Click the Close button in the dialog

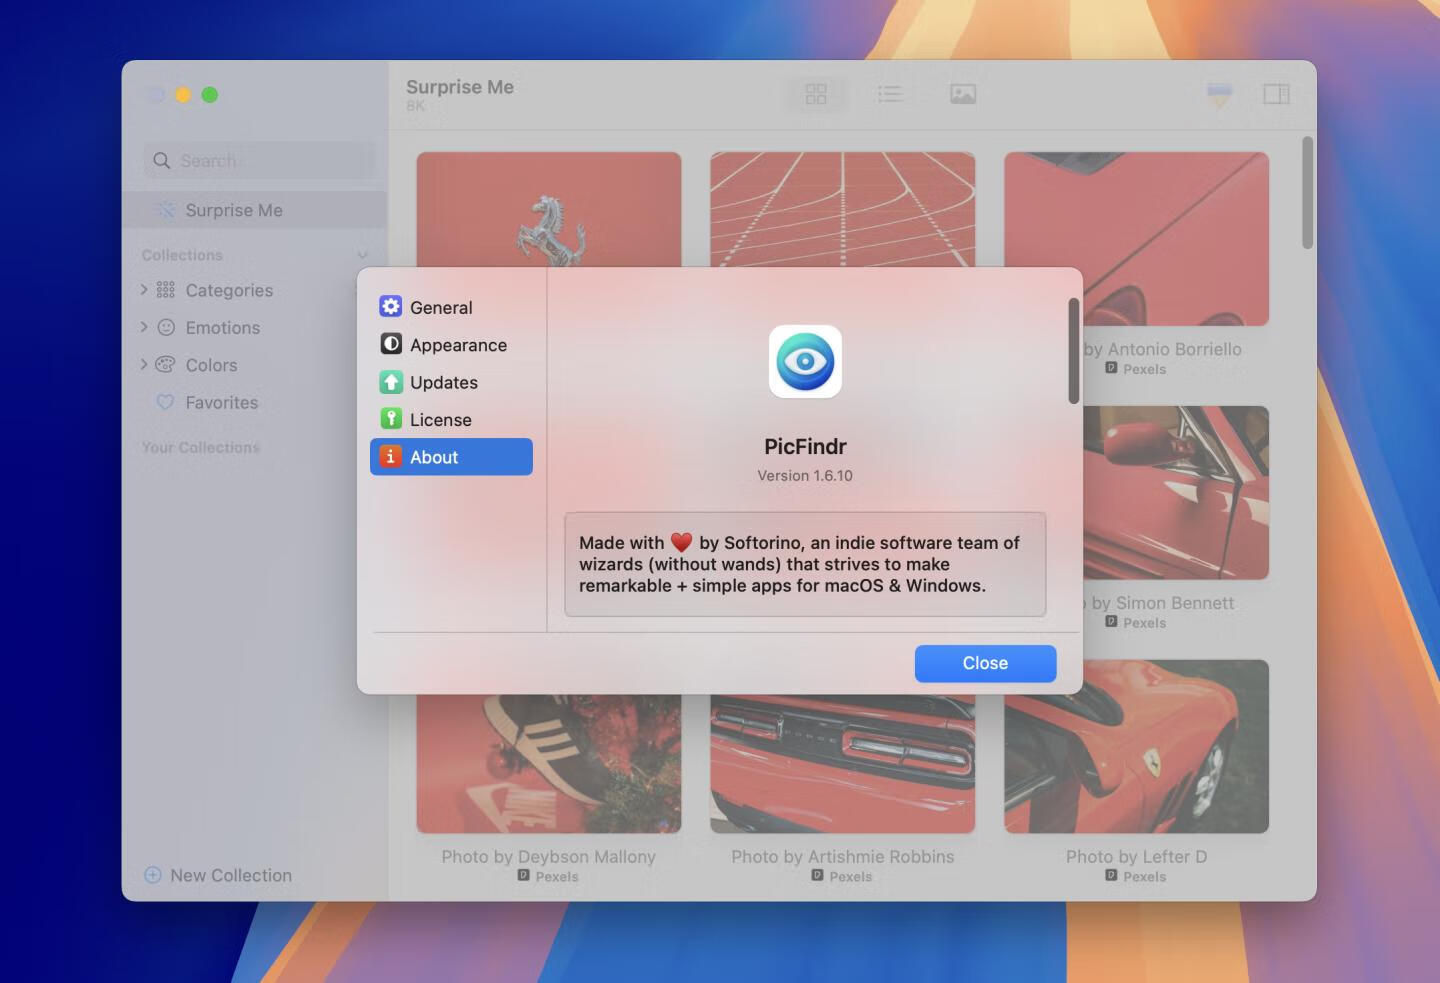click(x=985, y=663)
